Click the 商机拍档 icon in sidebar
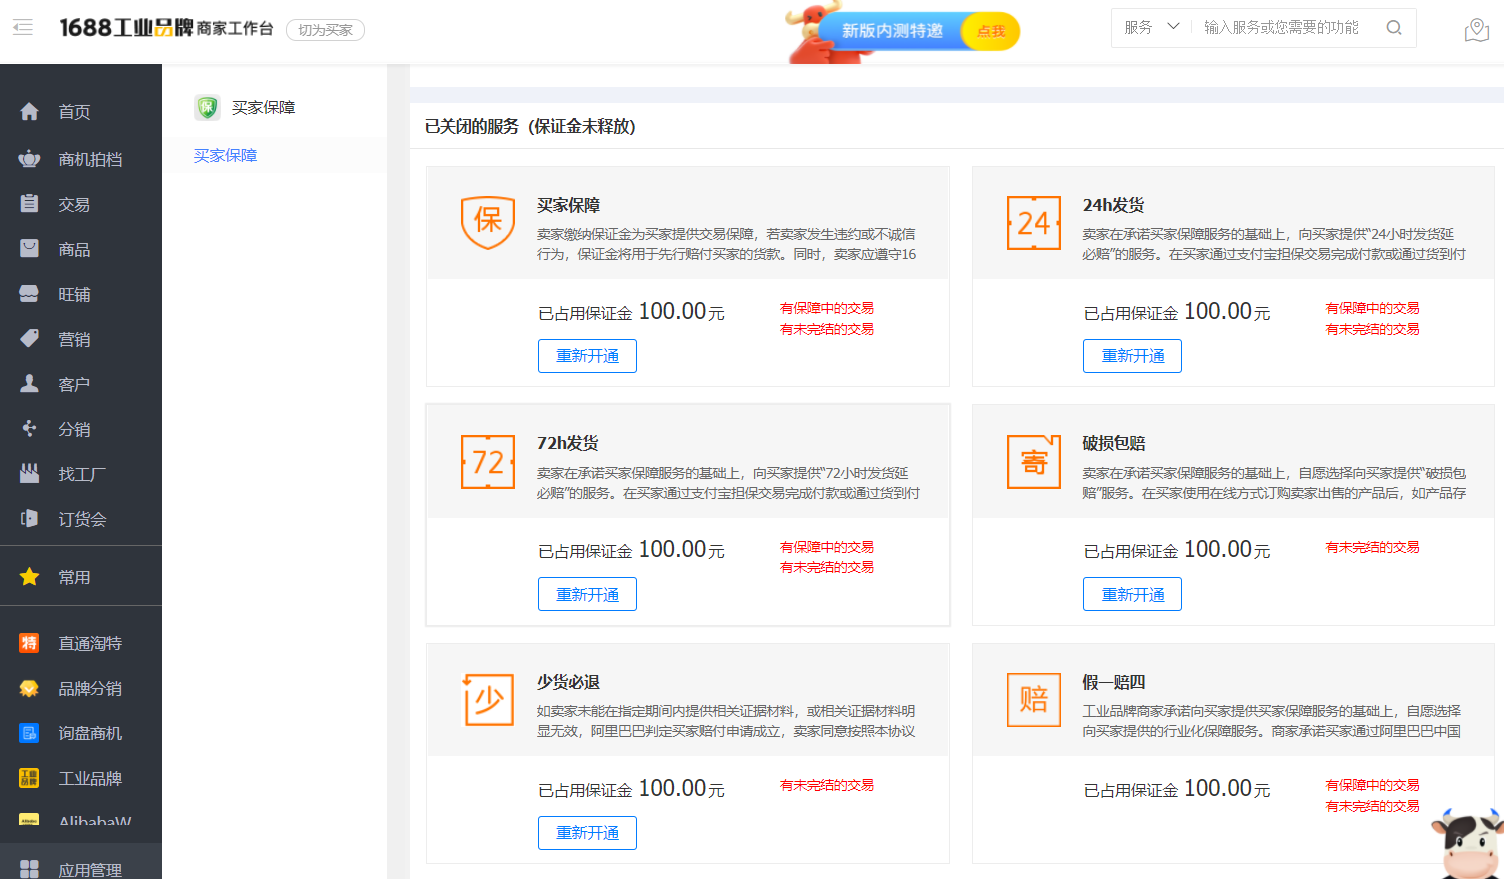 click(x=30, y=159)
